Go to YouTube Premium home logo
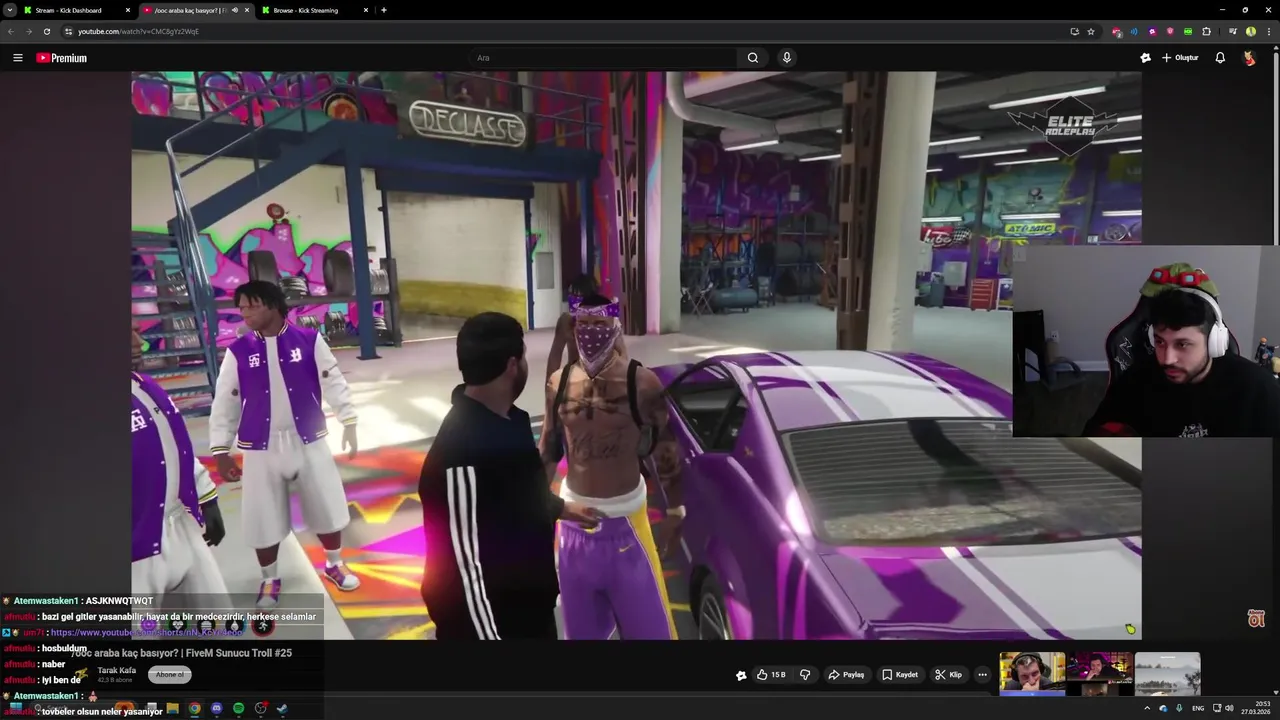This screenshot has width=1280, height=720. tap(62, 58)
